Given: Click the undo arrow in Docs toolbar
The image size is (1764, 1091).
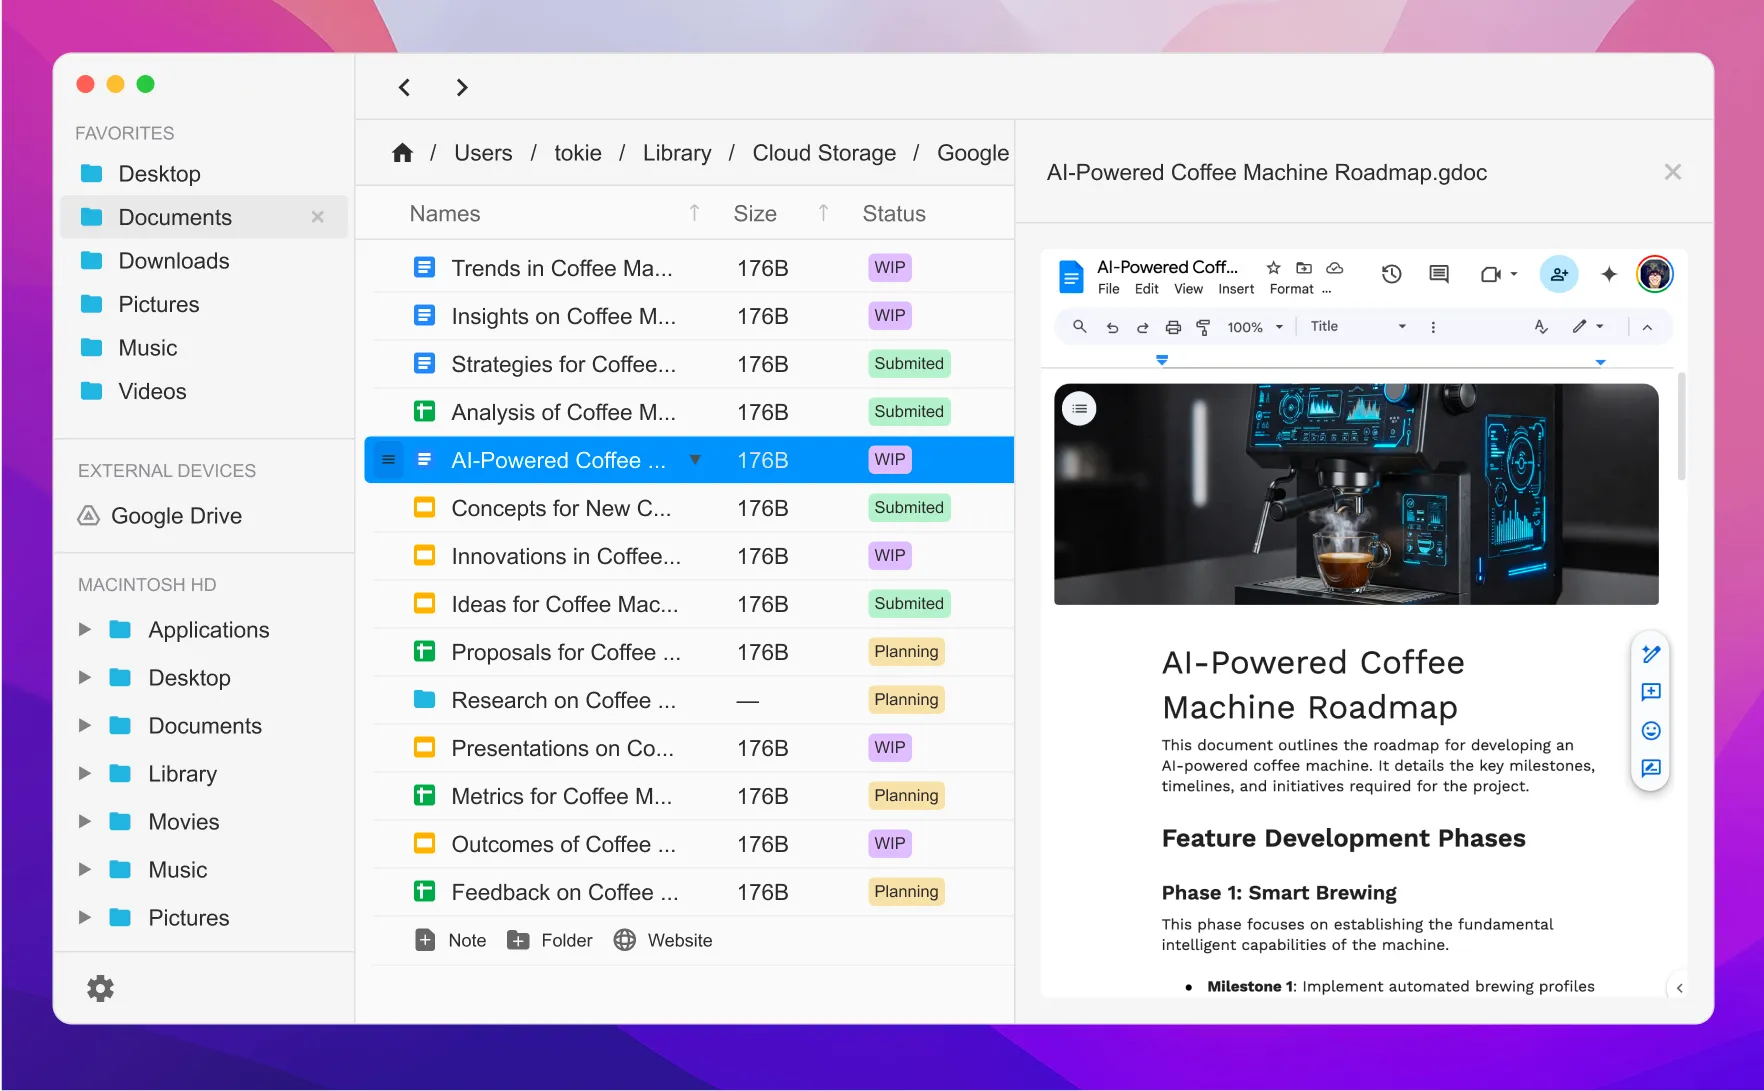Looking at the screenshot, I should coord(1112,327).
